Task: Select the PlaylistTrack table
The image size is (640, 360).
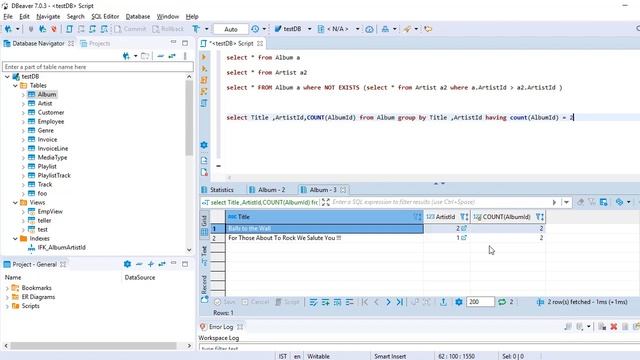Action: [x=54, y=176]
